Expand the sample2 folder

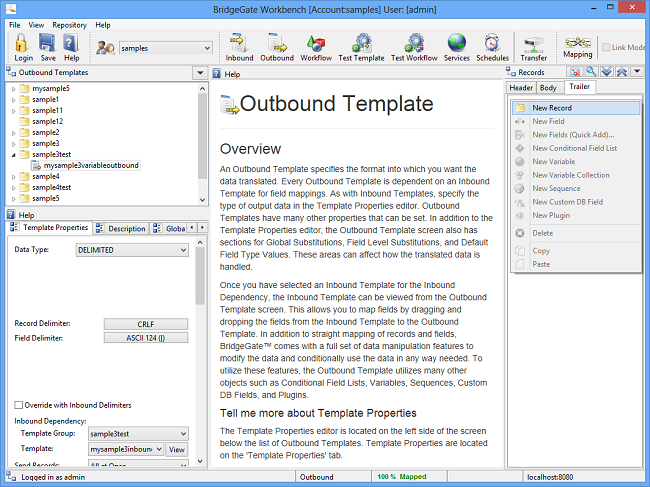tap(14, 133)
